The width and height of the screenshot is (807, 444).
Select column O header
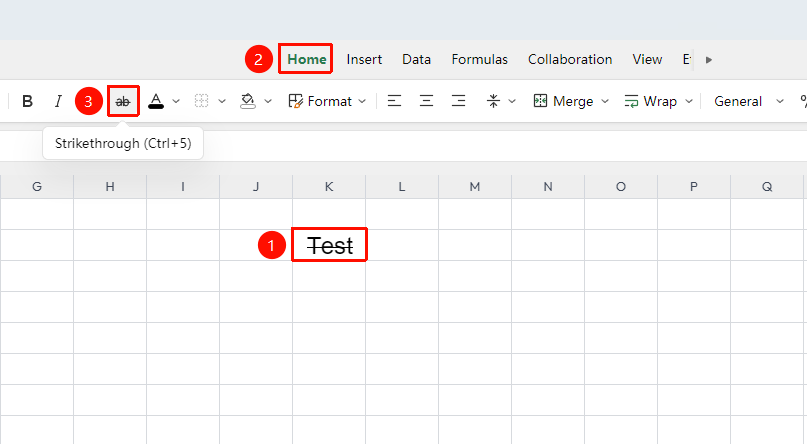point(621,187)
